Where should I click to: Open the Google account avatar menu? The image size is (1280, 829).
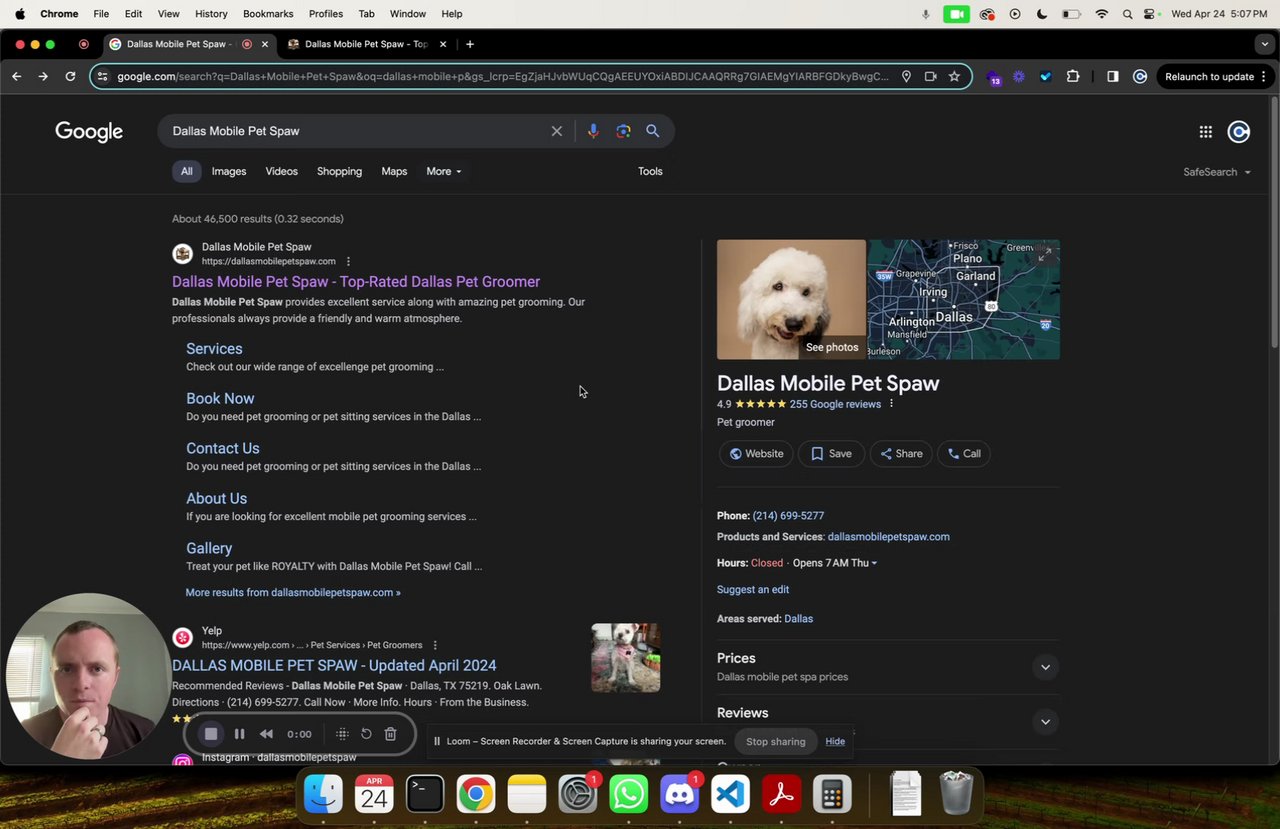point(1239,132)
